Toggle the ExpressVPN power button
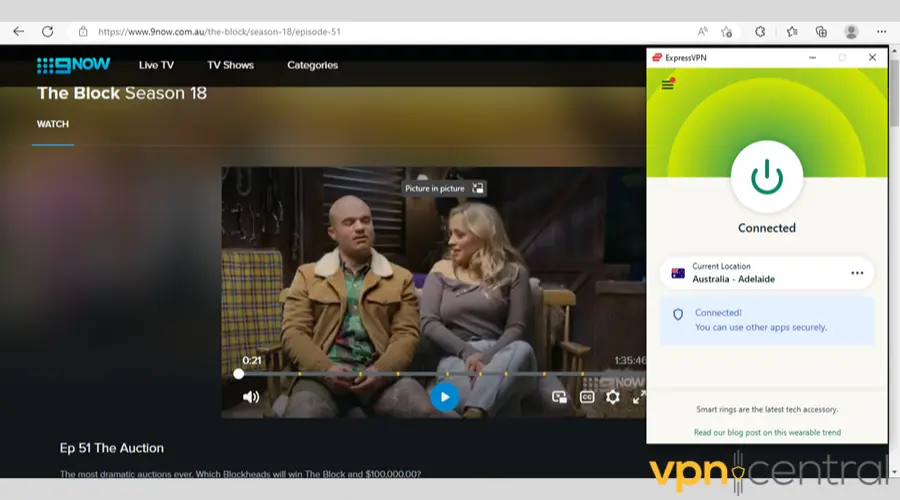 pyautogui.click(x=767, y=177)
